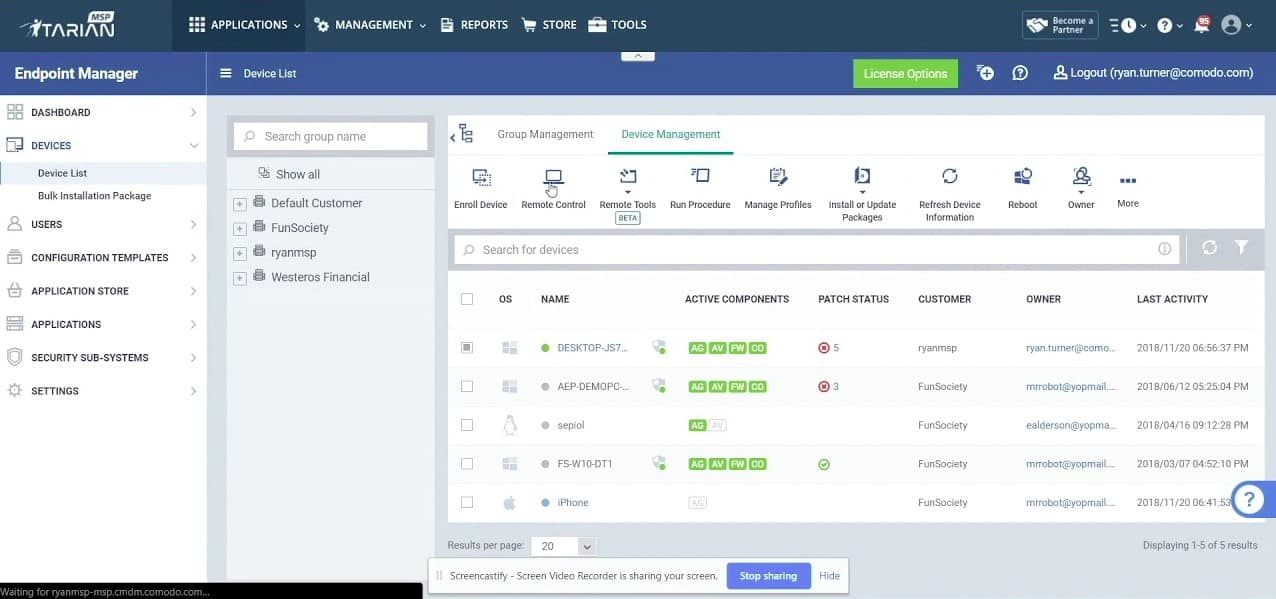
Task: Click the mrrobot owner link for AEP-DEMOPC
Action: coord(1070,386)
